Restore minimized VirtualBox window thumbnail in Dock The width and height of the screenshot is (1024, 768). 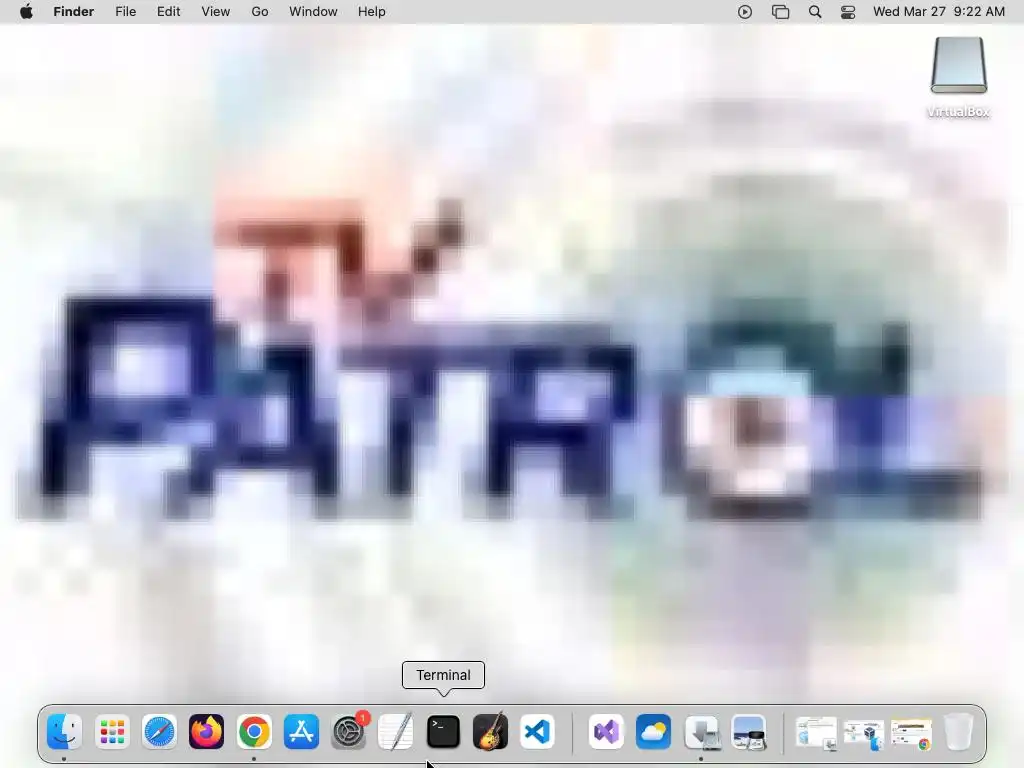(x=863, y=733)
